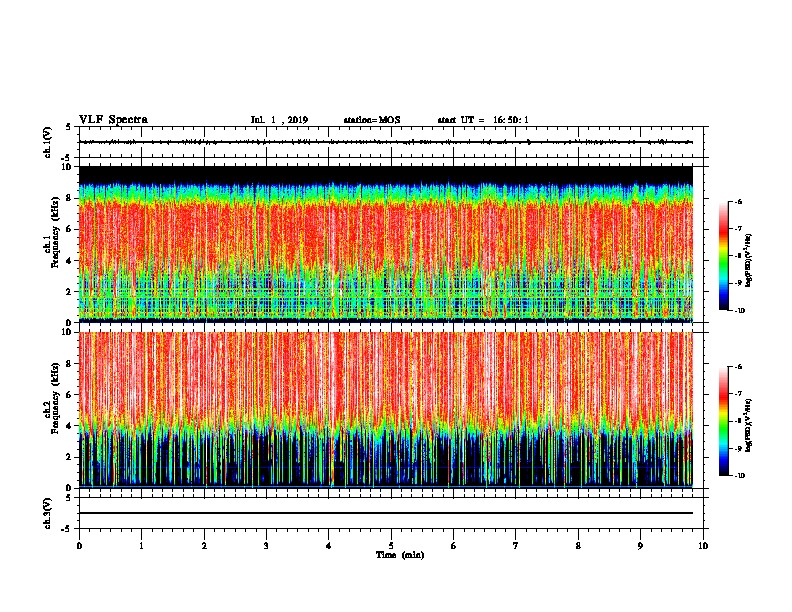792x612 pixels.
Task: Click the "0" tick on the time axis
Action: tap(79, 546)
